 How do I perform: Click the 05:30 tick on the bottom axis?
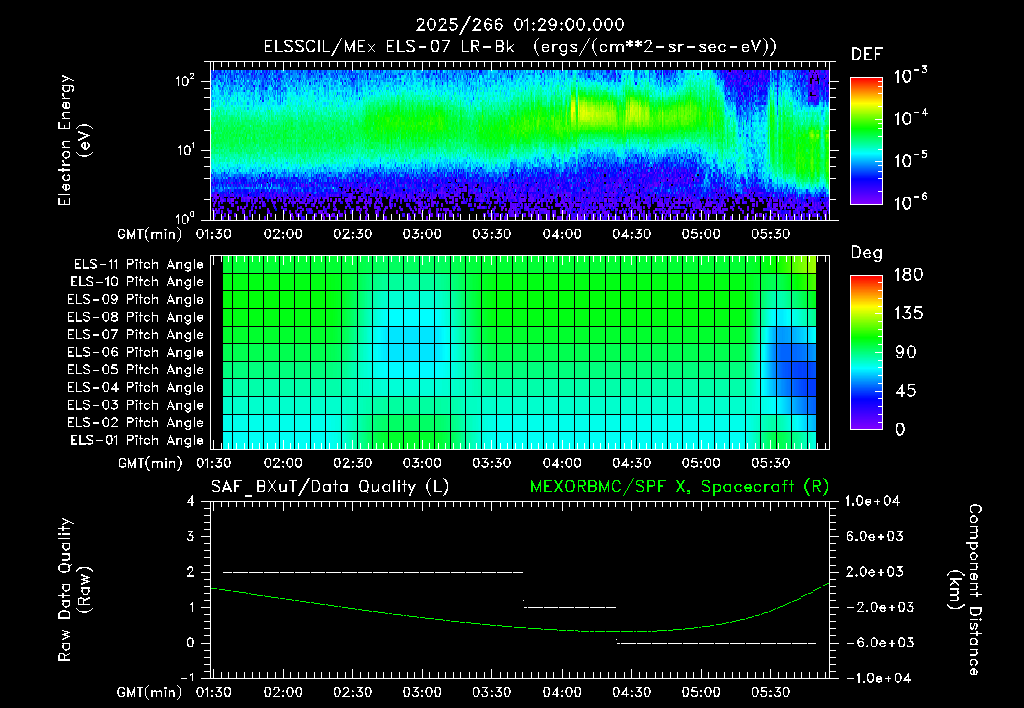tap(771, 692)
